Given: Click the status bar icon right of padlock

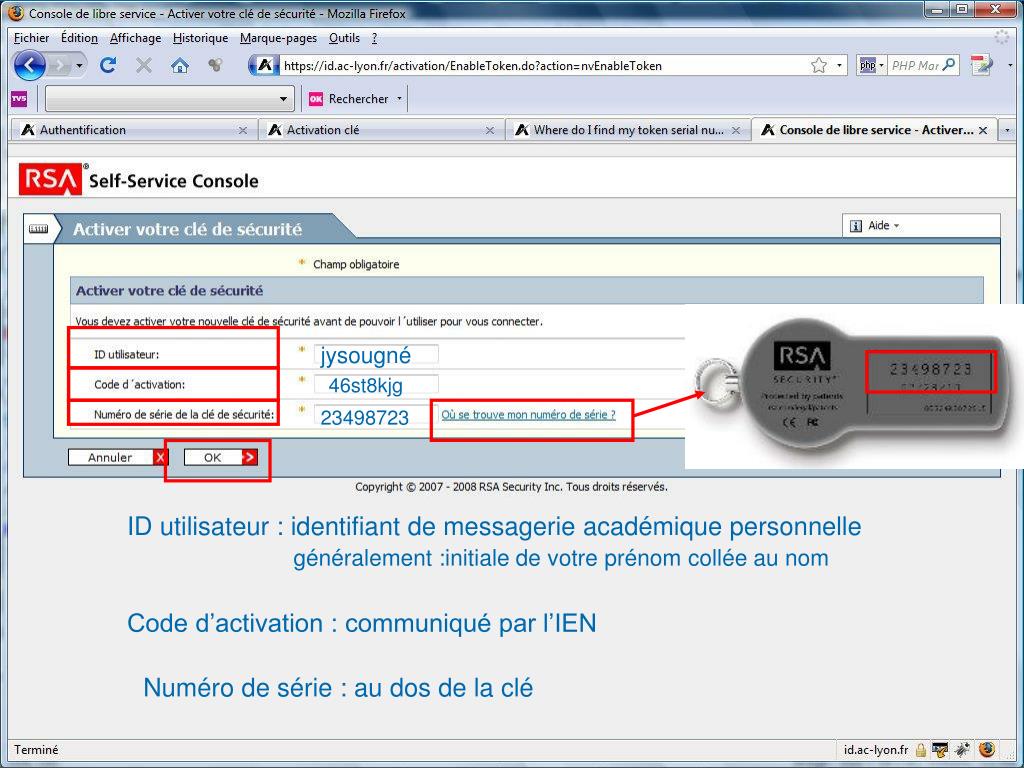Looking at the screenshot, I should pos(940,750).
